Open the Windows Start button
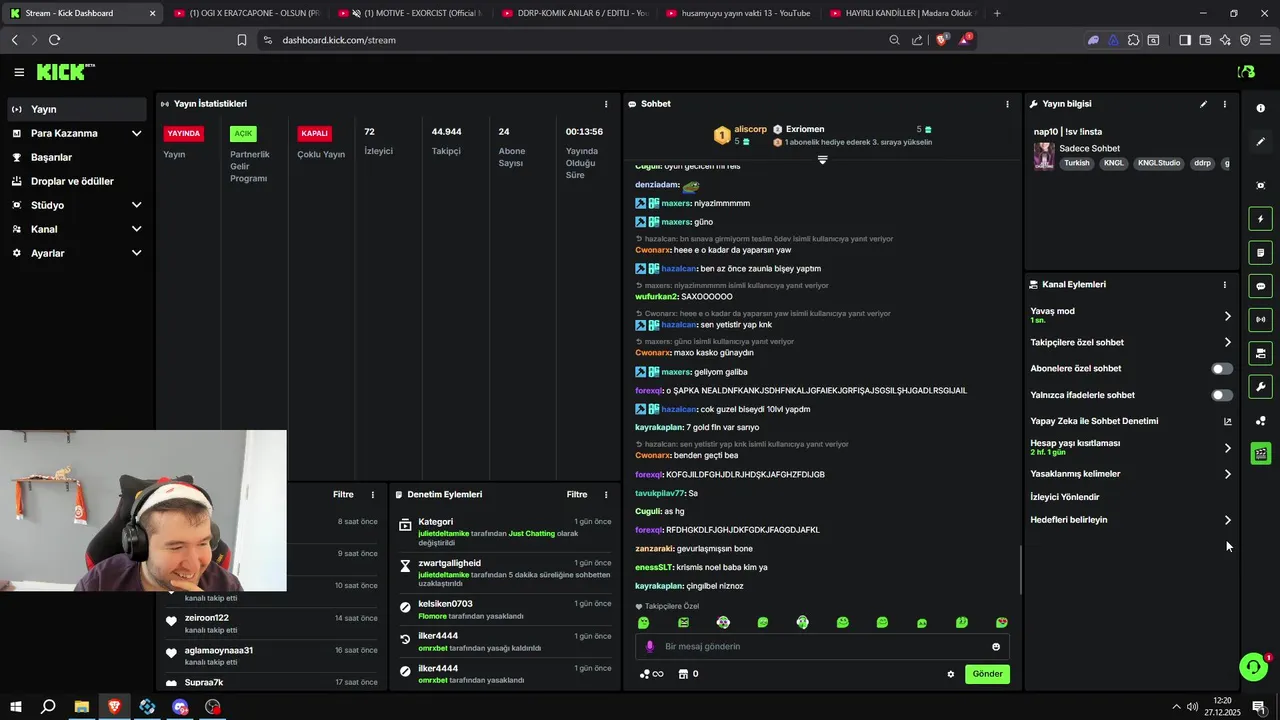The height and width of the screenshot is (720, 1280). click(x=15, y=707)
